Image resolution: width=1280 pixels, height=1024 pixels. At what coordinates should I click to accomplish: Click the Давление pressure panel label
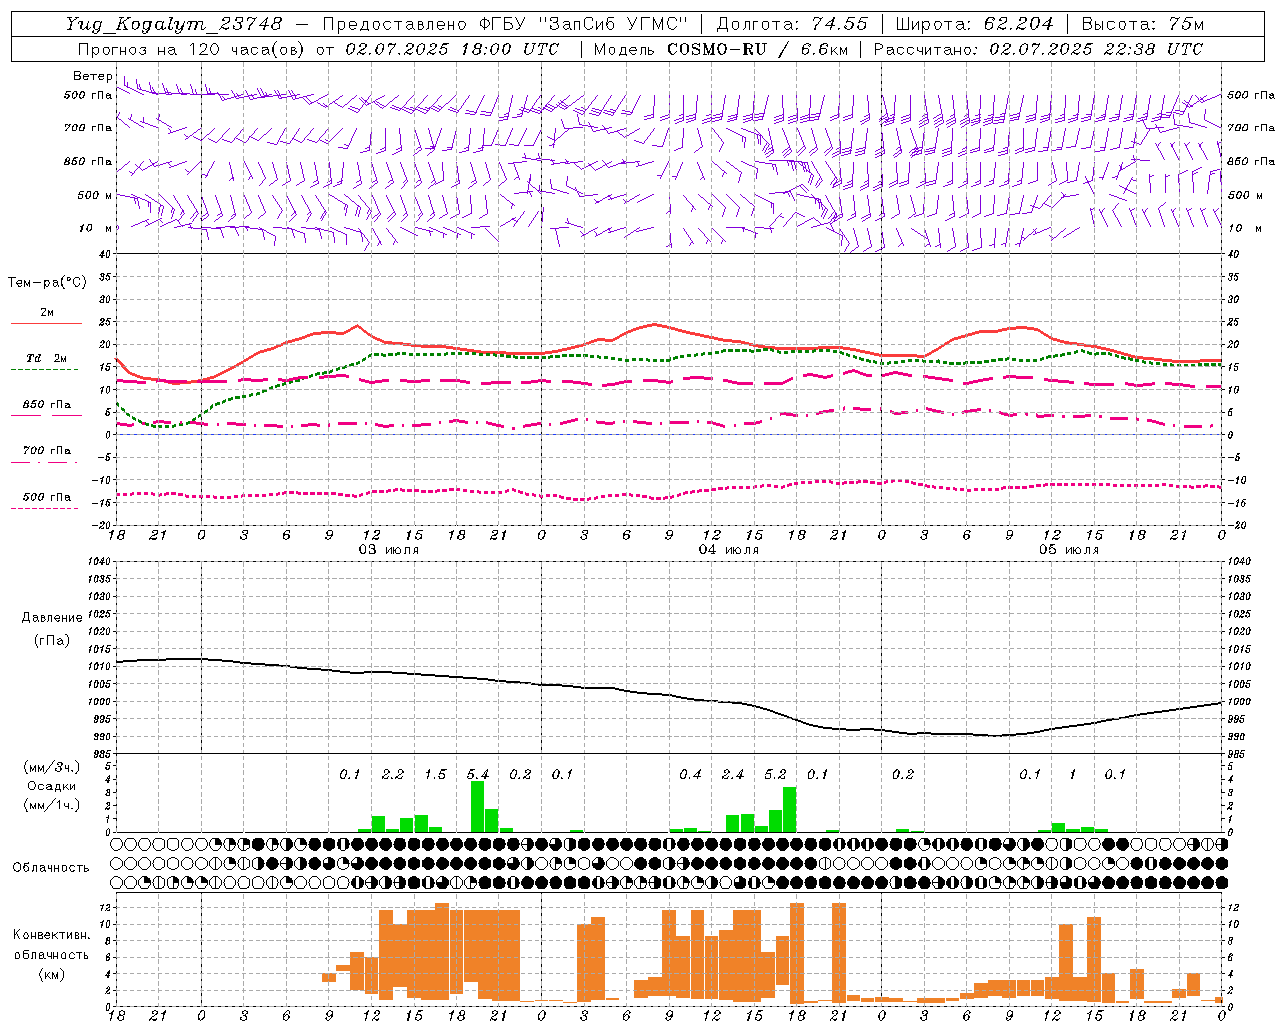tap(51, 618)
